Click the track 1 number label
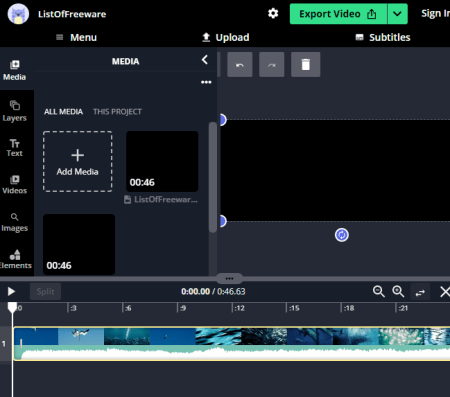 click(4, 343)
